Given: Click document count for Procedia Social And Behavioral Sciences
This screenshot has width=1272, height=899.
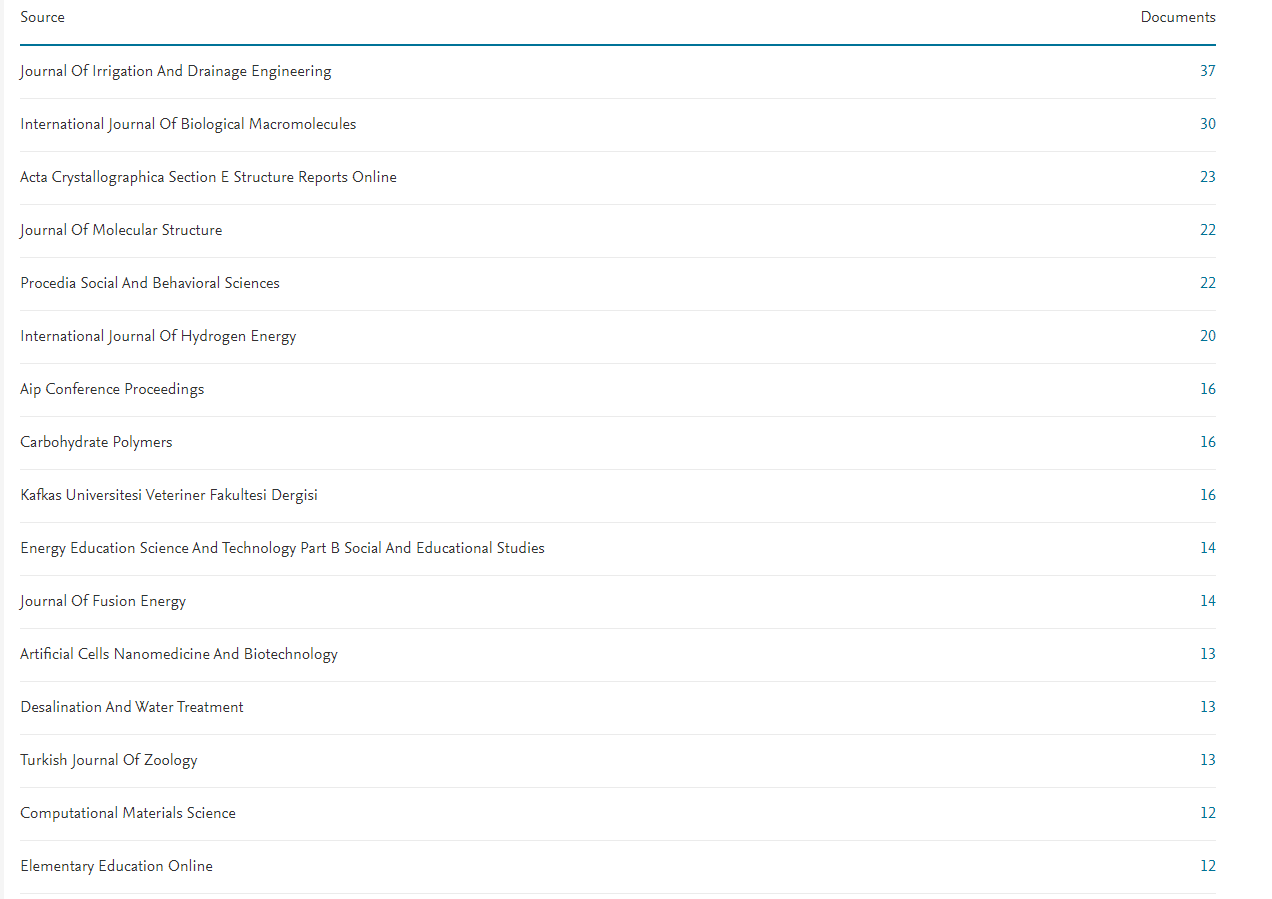Looking at the screenshot, I should [x=1207, y=283].
